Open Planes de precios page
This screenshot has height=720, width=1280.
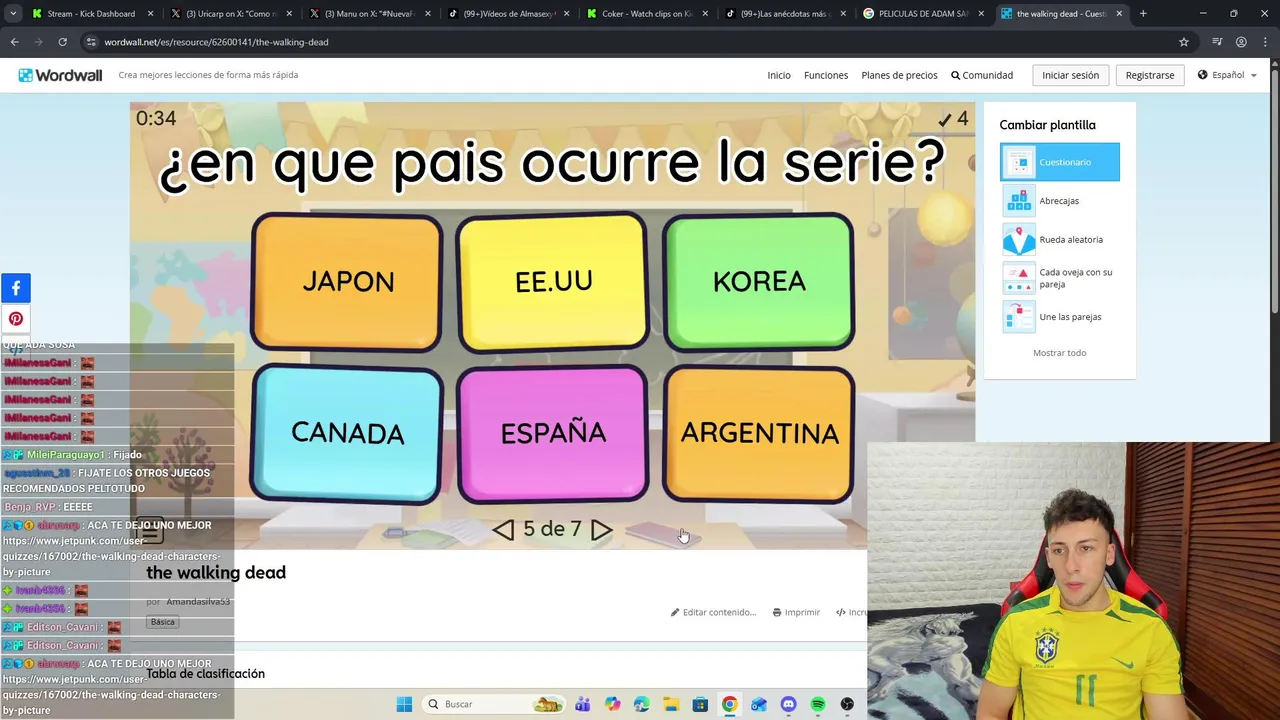click(899, 75)
